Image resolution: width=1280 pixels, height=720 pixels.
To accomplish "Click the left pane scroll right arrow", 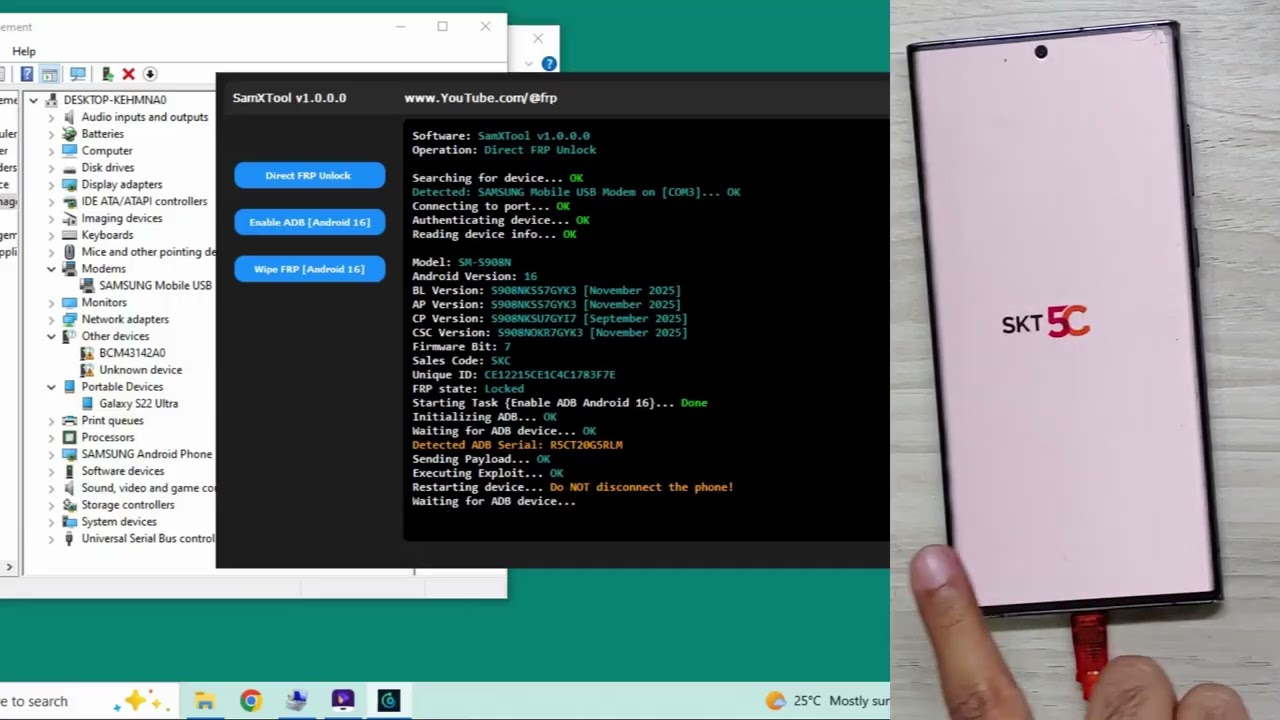I will coord(9,567).
